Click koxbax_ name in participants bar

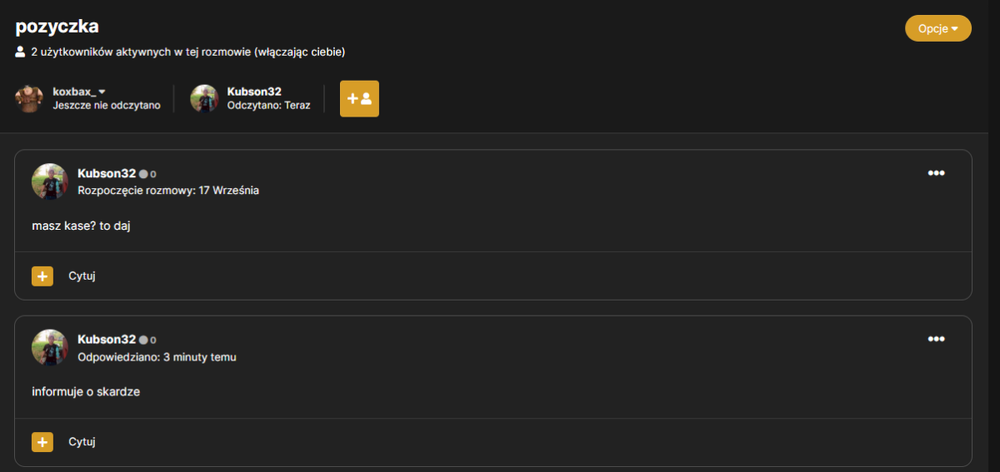click(x=75, y=92)
